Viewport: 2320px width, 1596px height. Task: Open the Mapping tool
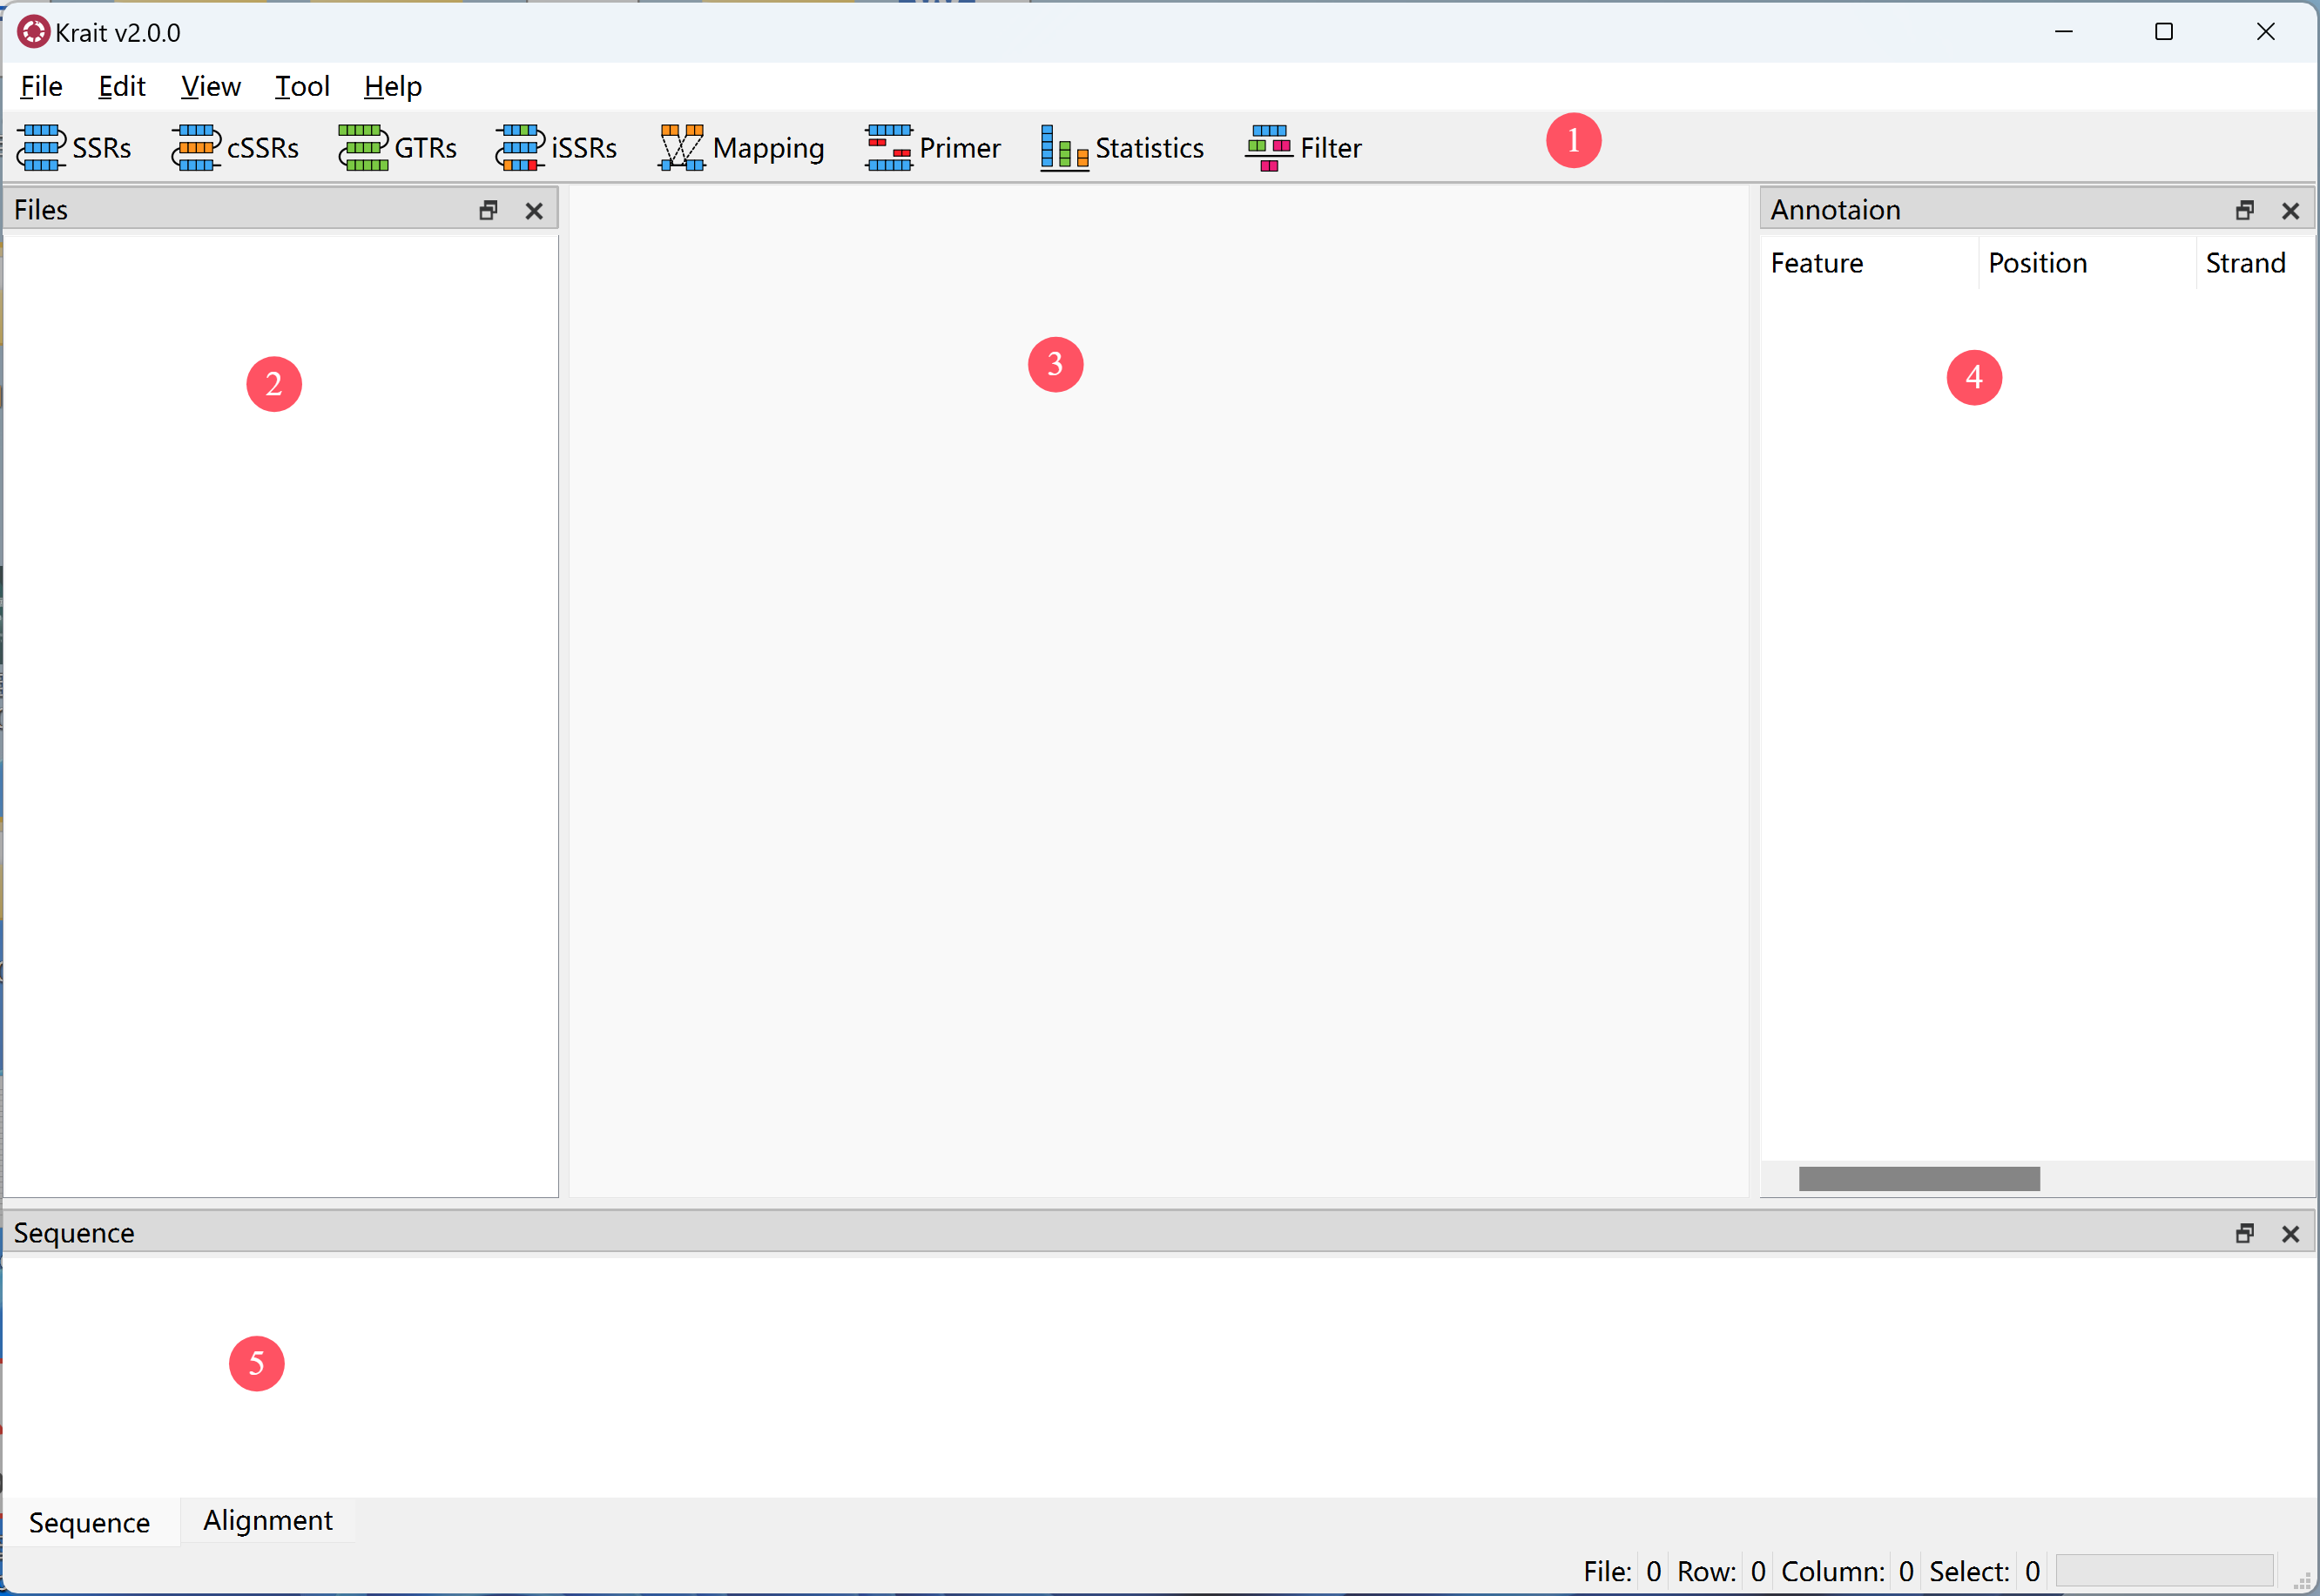point(741,148)
